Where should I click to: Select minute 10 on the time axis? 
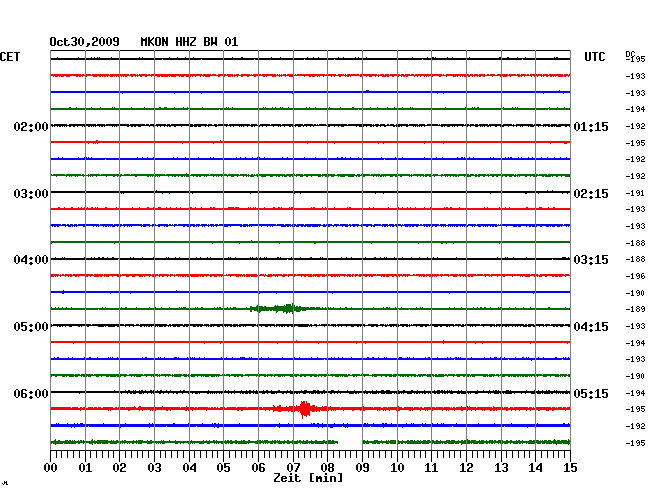click(397, 467)
